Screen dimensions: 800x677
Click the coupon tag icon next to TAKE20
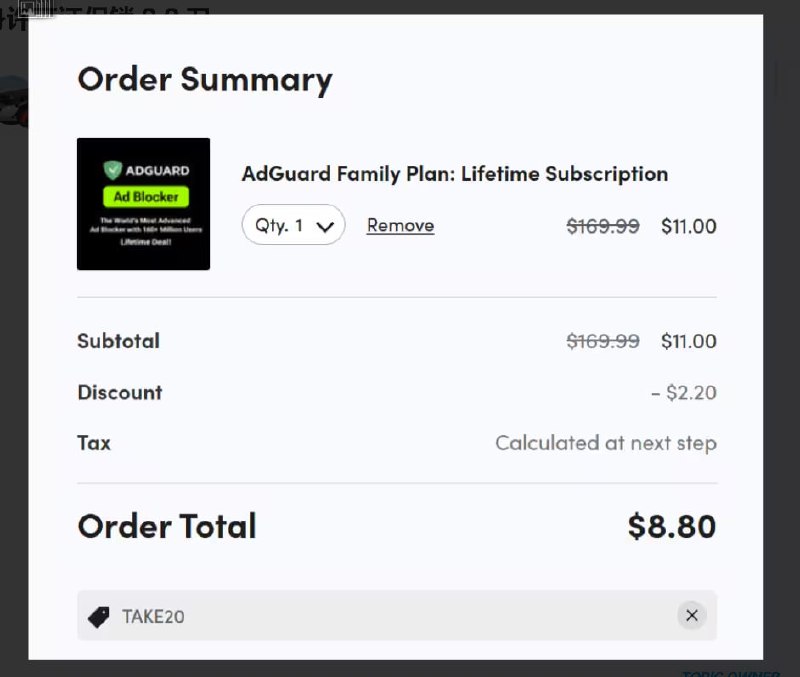tap(99, 615)
